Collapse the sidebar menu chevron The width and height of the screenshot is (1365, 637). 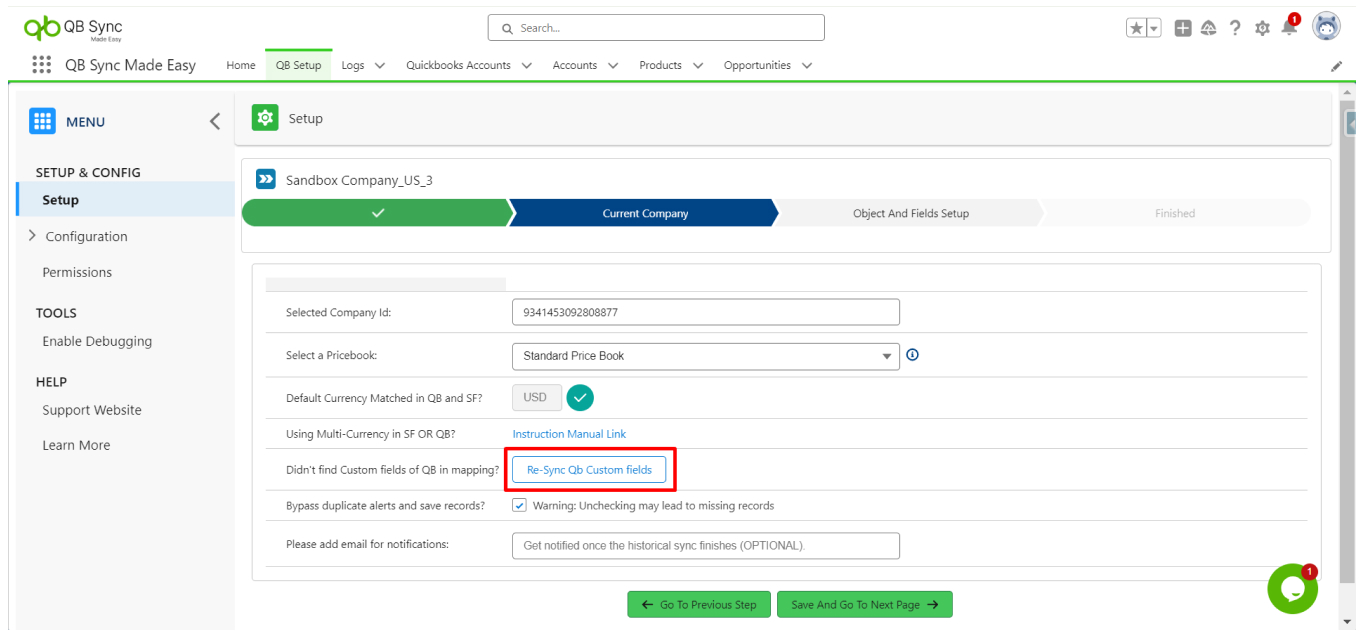click(x=214, y=121)
